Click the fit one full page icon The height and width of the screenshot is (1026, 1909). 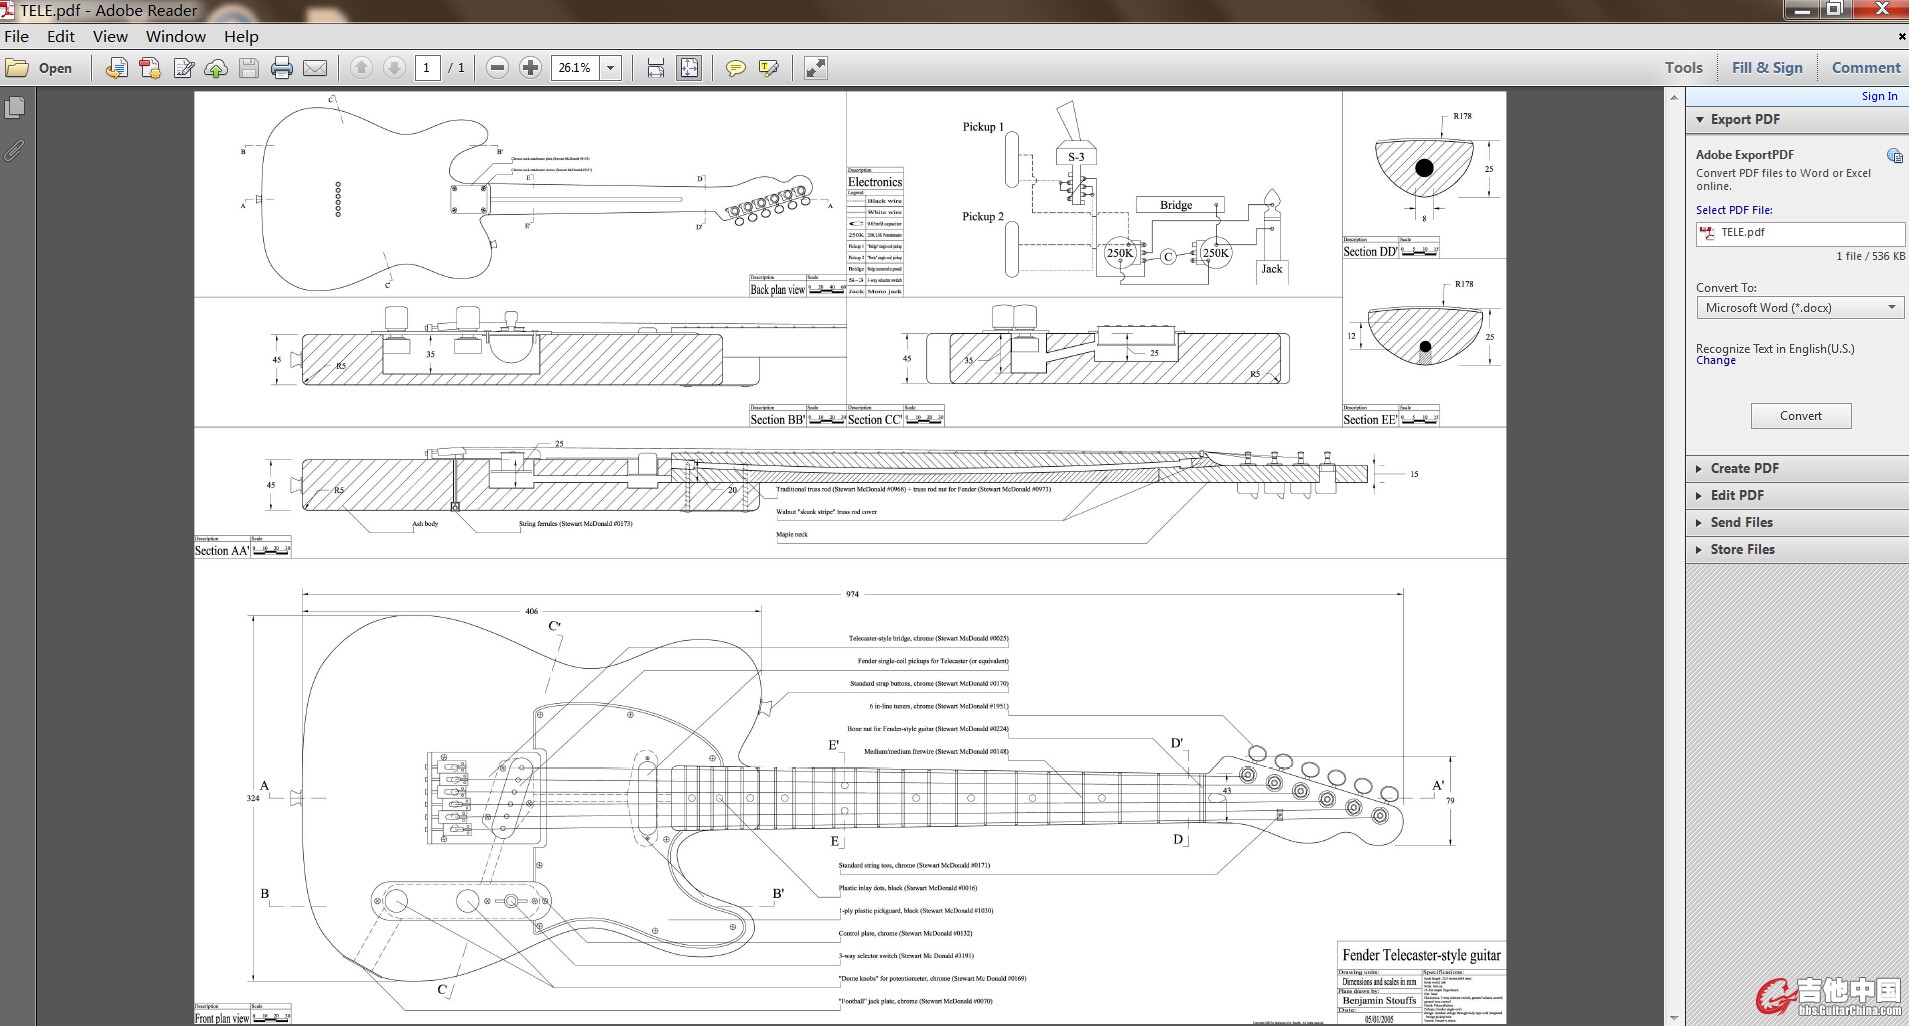pyautogui.click(x=689, y=68)
